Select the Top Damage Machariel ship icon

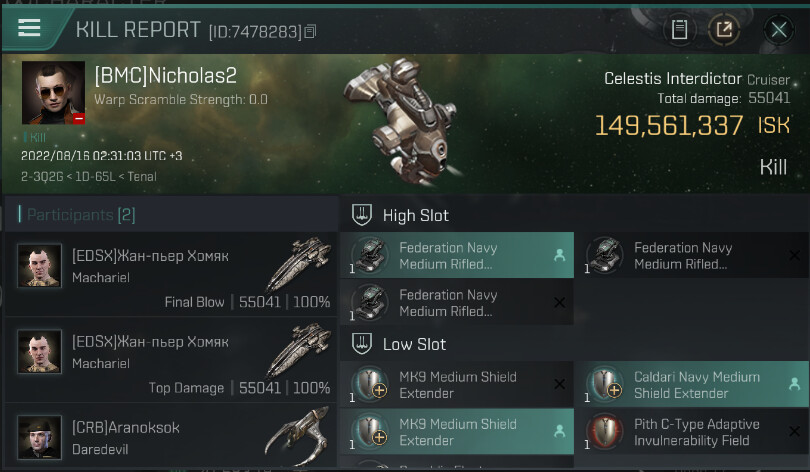click(x=298, y=351)
